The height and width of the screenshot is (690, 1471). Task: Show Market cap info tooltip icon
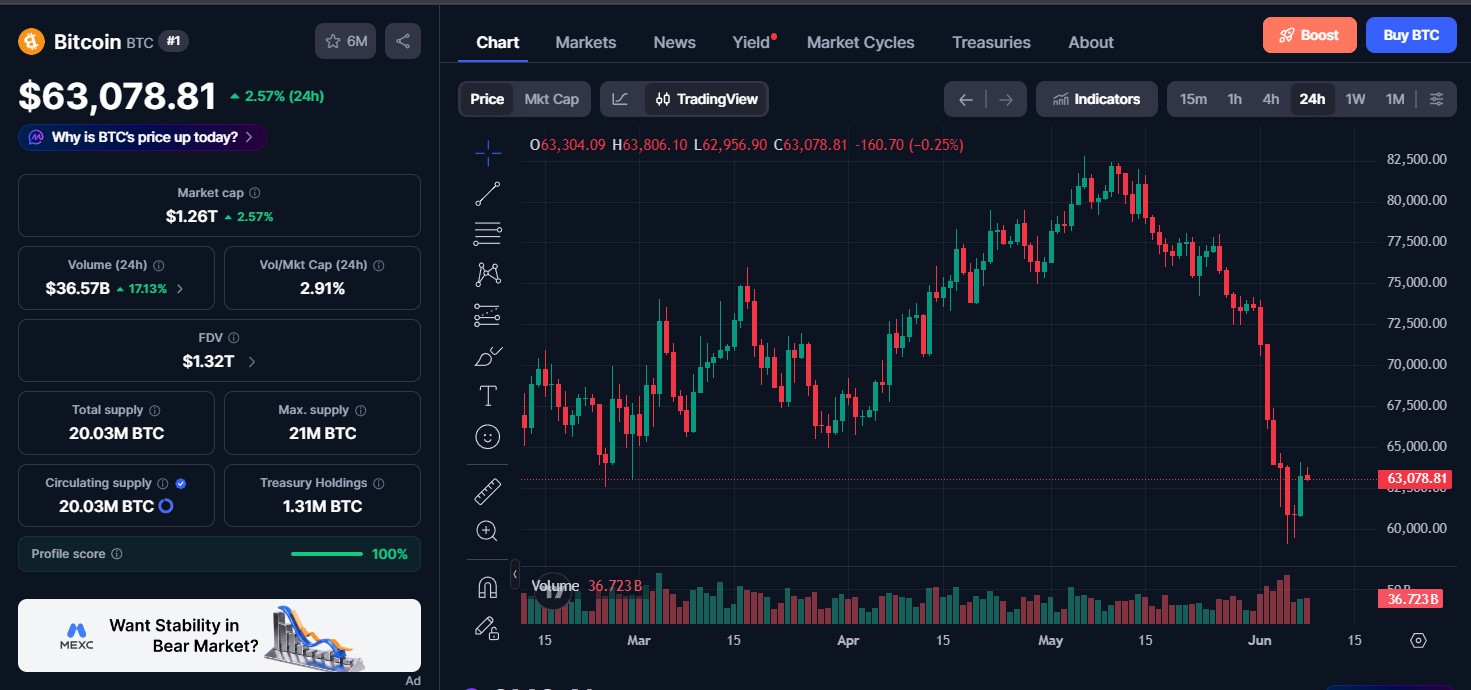[x=255, y=193]
